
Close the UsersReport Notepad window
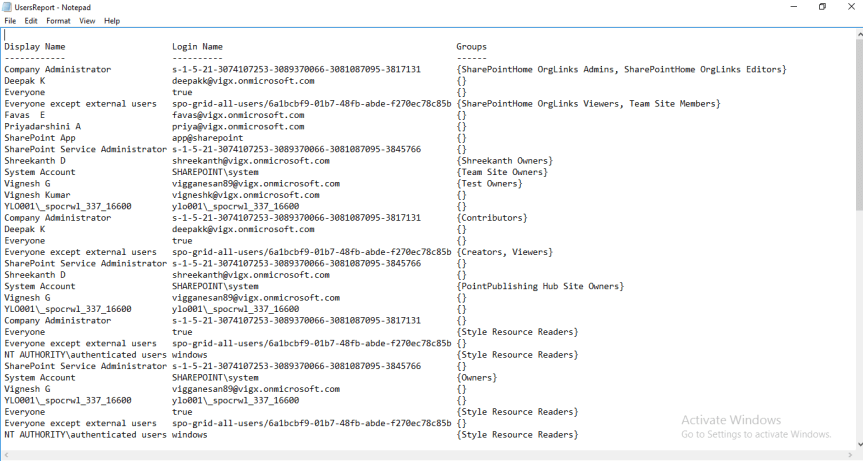click(x=851, y=6)
